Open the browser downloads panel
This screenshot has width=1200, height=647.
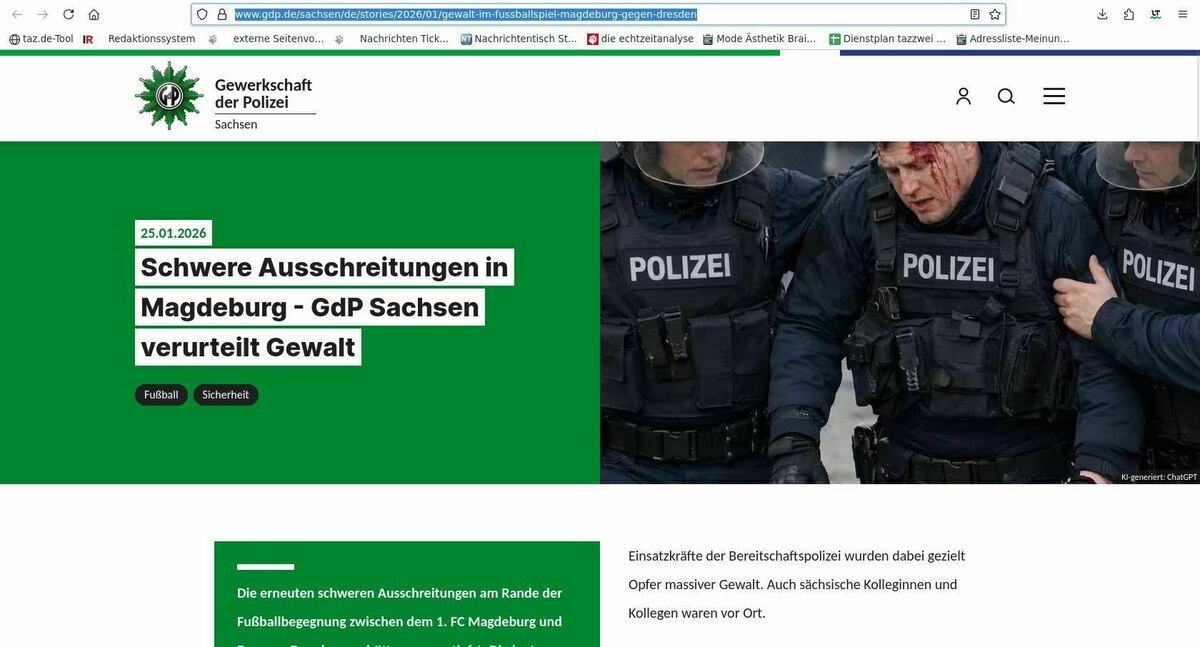point(1102,14)
